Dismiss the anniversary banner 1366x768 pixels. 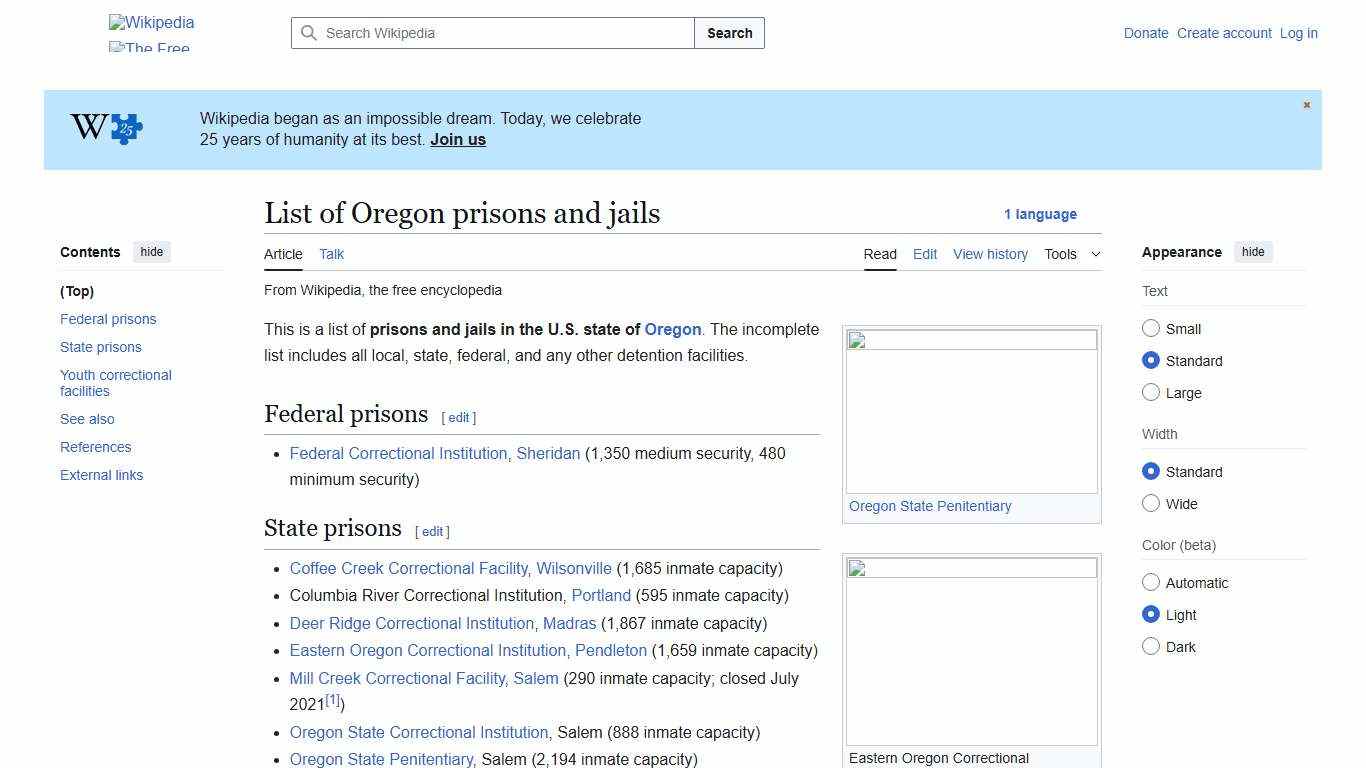pos(1306,104)
